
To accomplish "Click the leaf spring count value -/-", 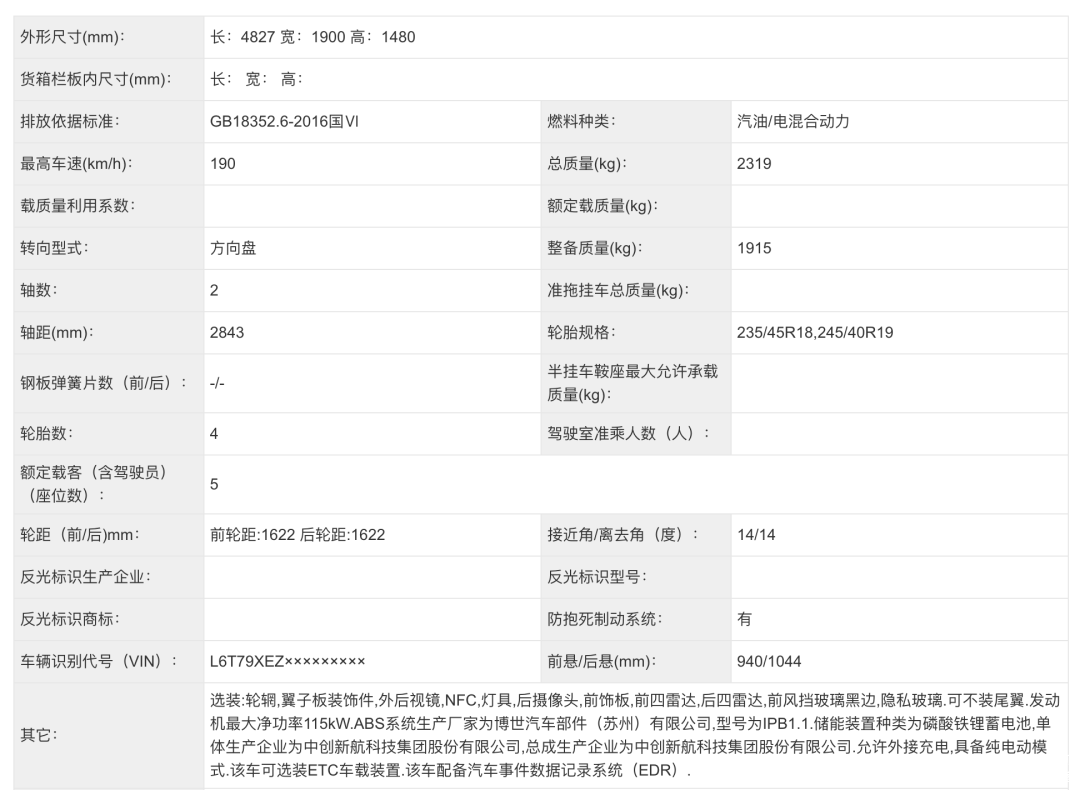I will pyautogui.click(x=218, y=383).
